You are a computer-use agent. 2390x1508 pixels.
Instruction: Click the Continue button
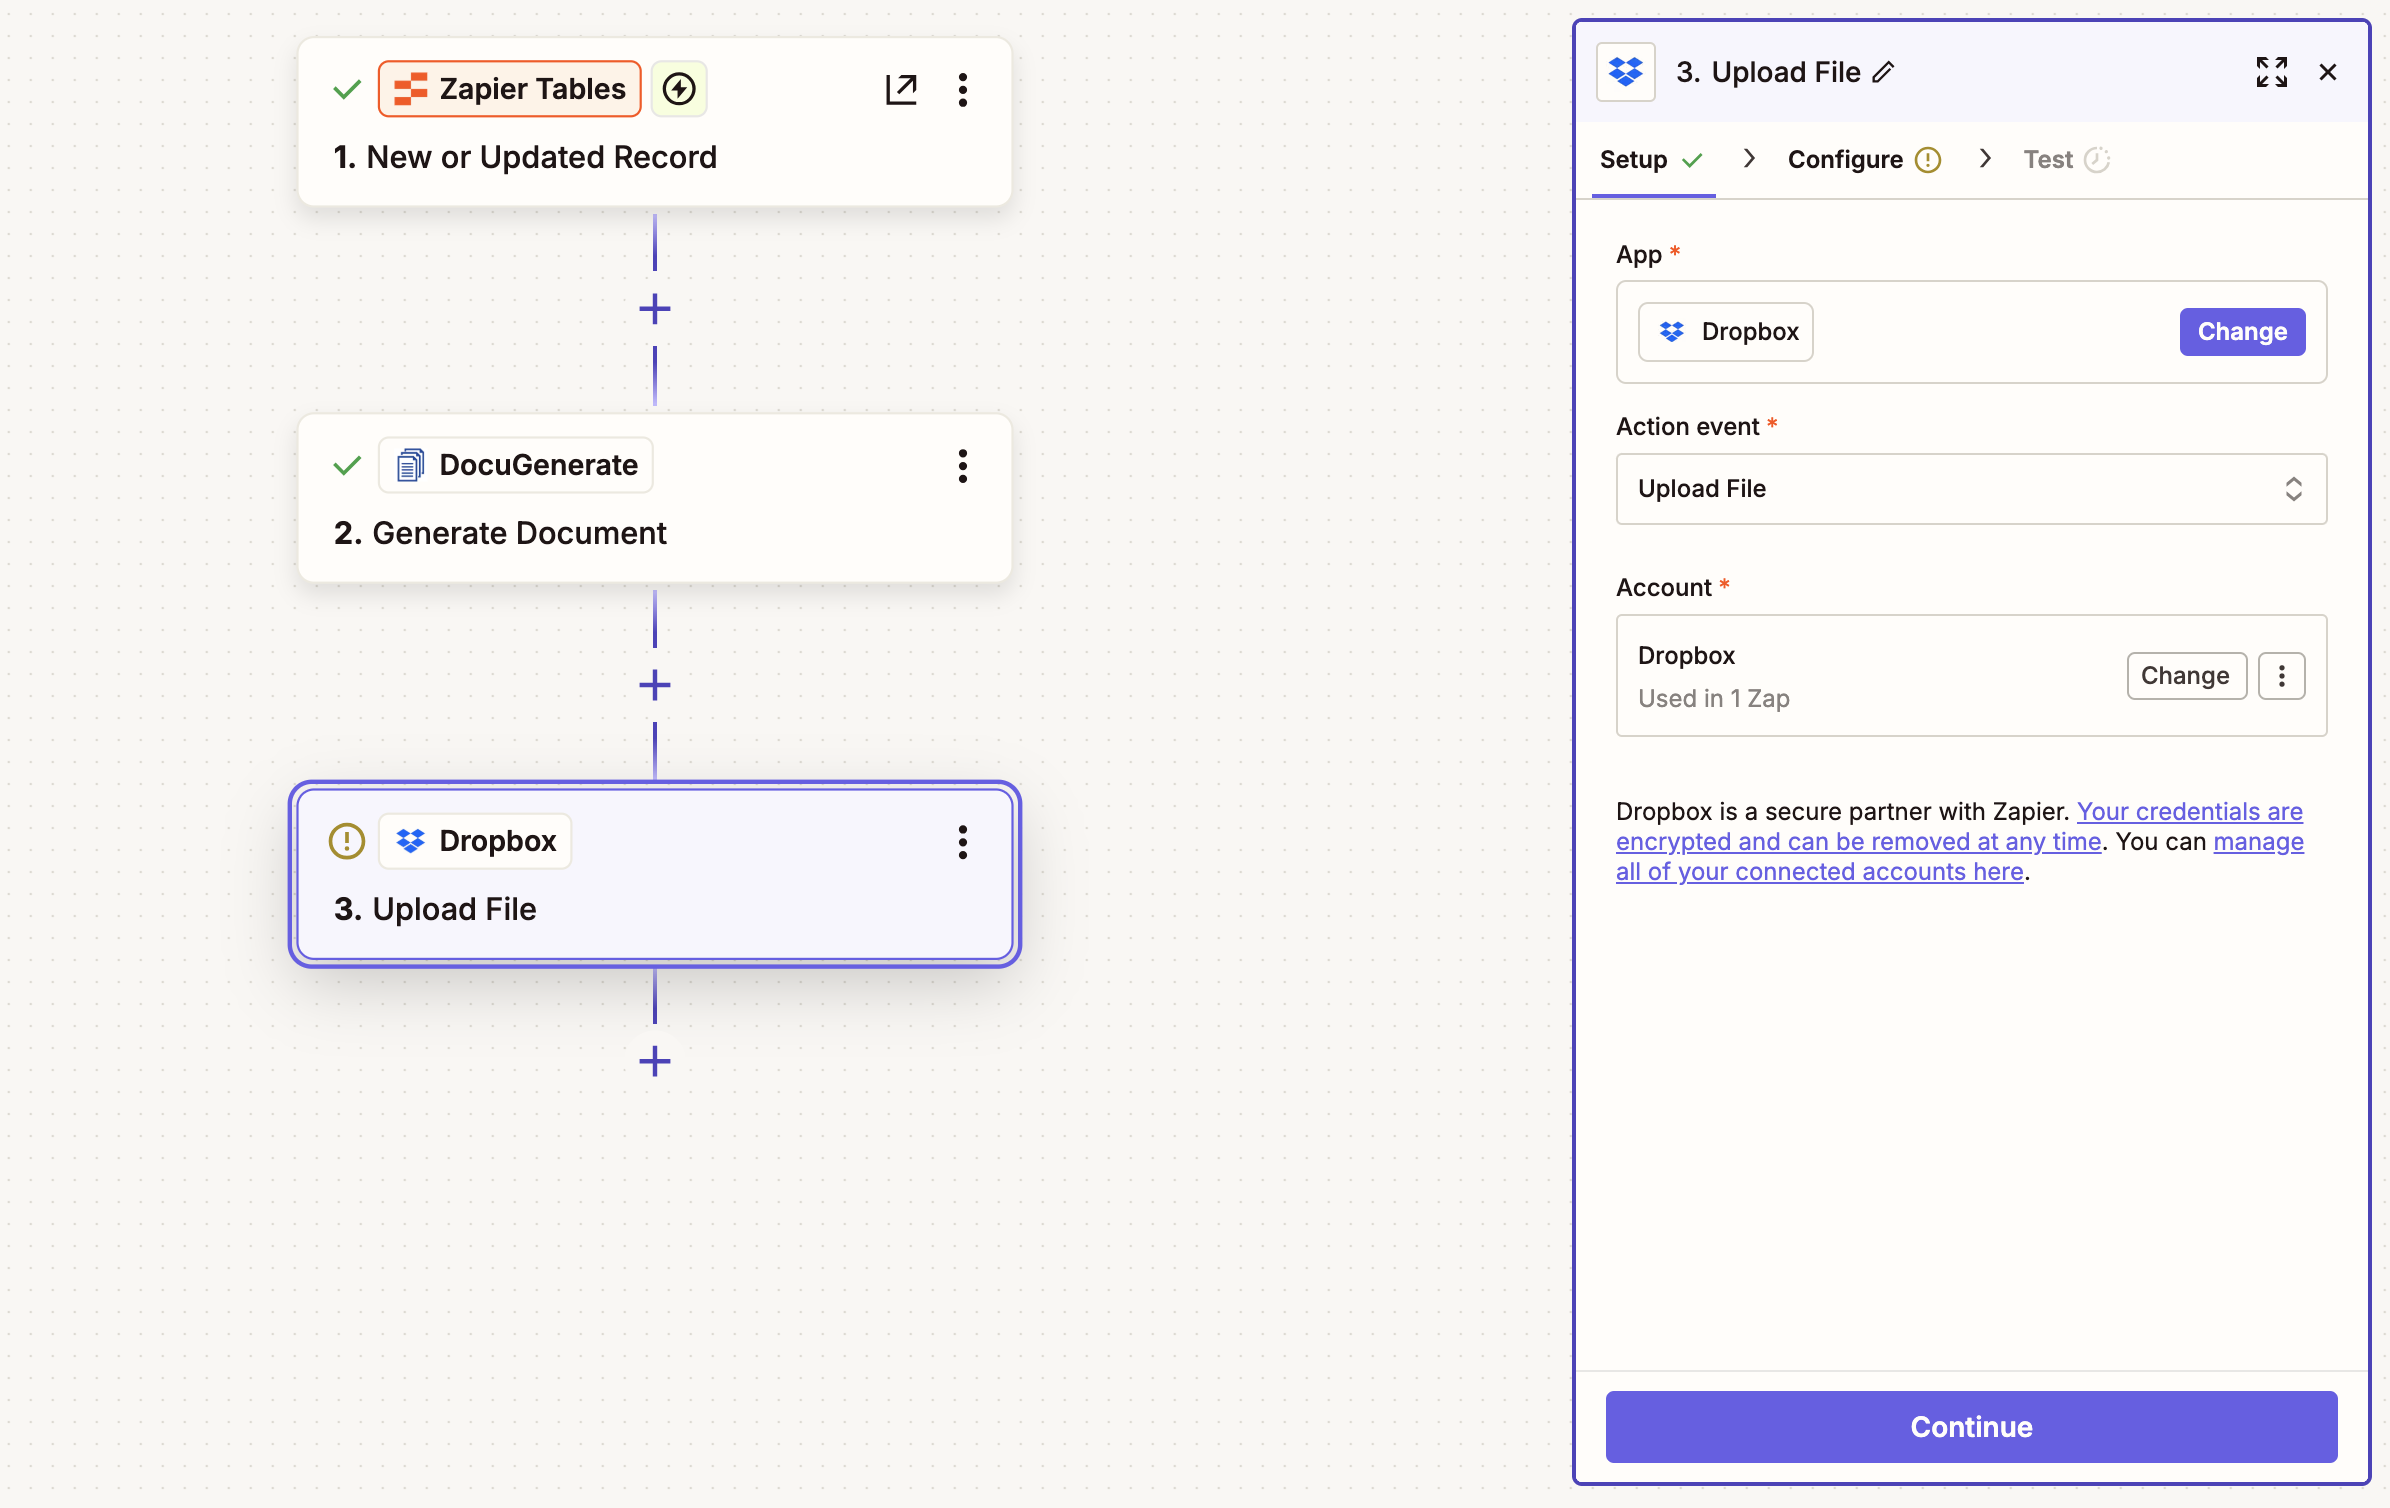coord(1971,1427)
